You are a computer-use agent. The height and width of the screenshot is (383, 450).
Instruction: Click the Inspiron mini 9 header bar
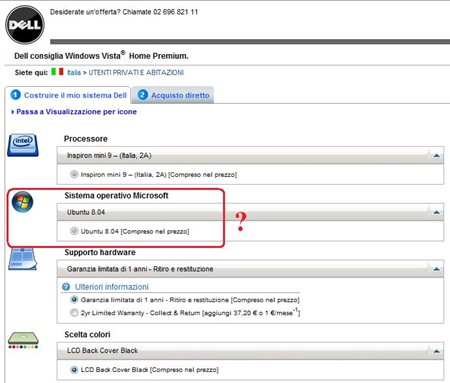250,156
